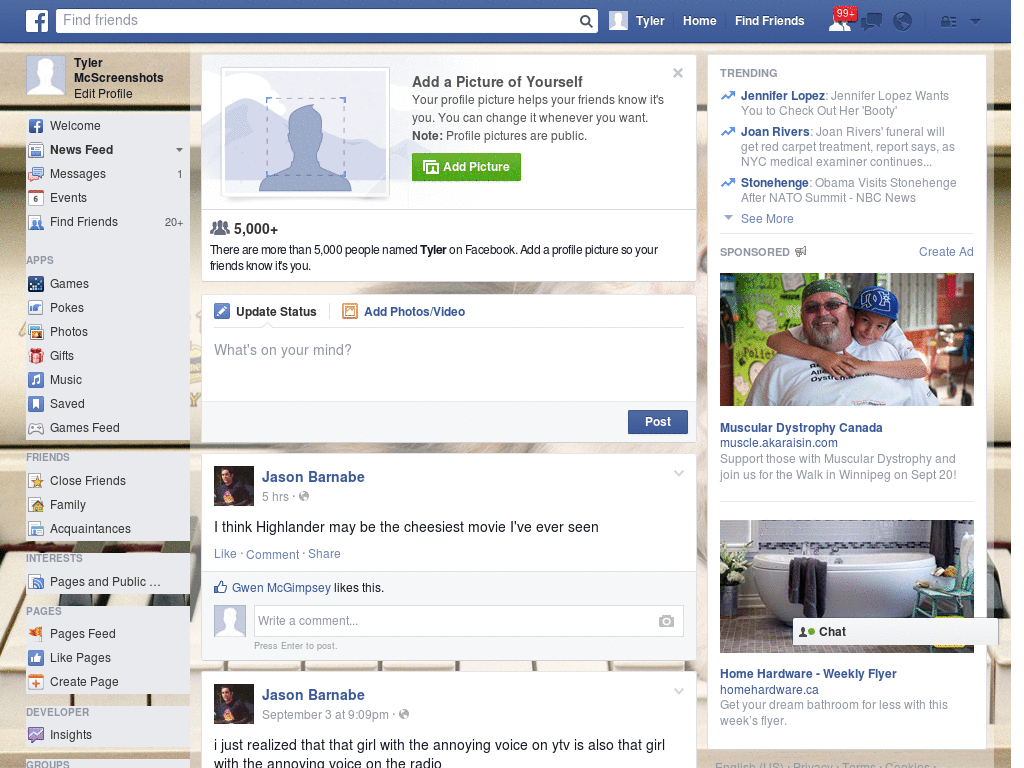Click the 5 hrs timestamp on post
Viewport: 1024px width, 768px height.
pos(275,497)
